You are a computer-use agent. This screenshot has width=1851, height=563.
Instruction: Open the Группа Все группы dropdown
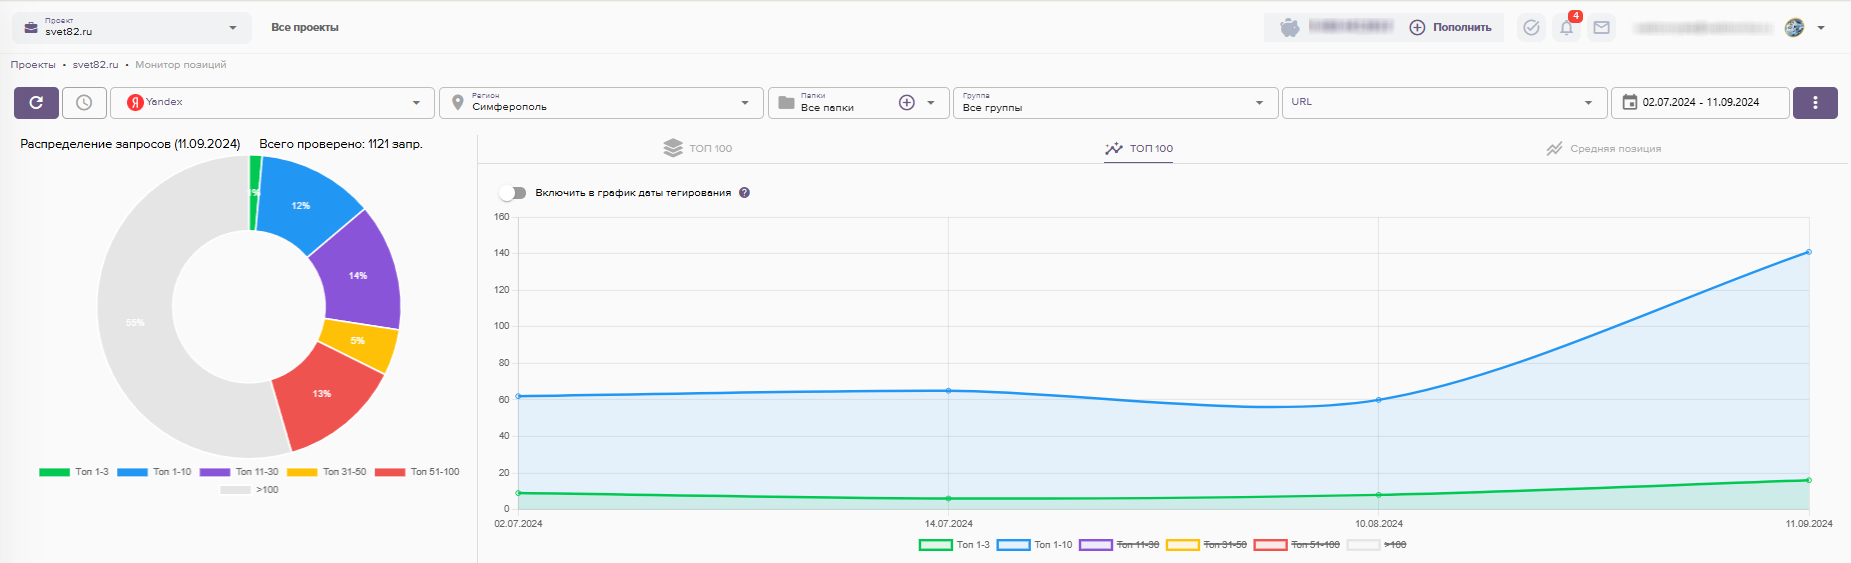point(1114,102)
